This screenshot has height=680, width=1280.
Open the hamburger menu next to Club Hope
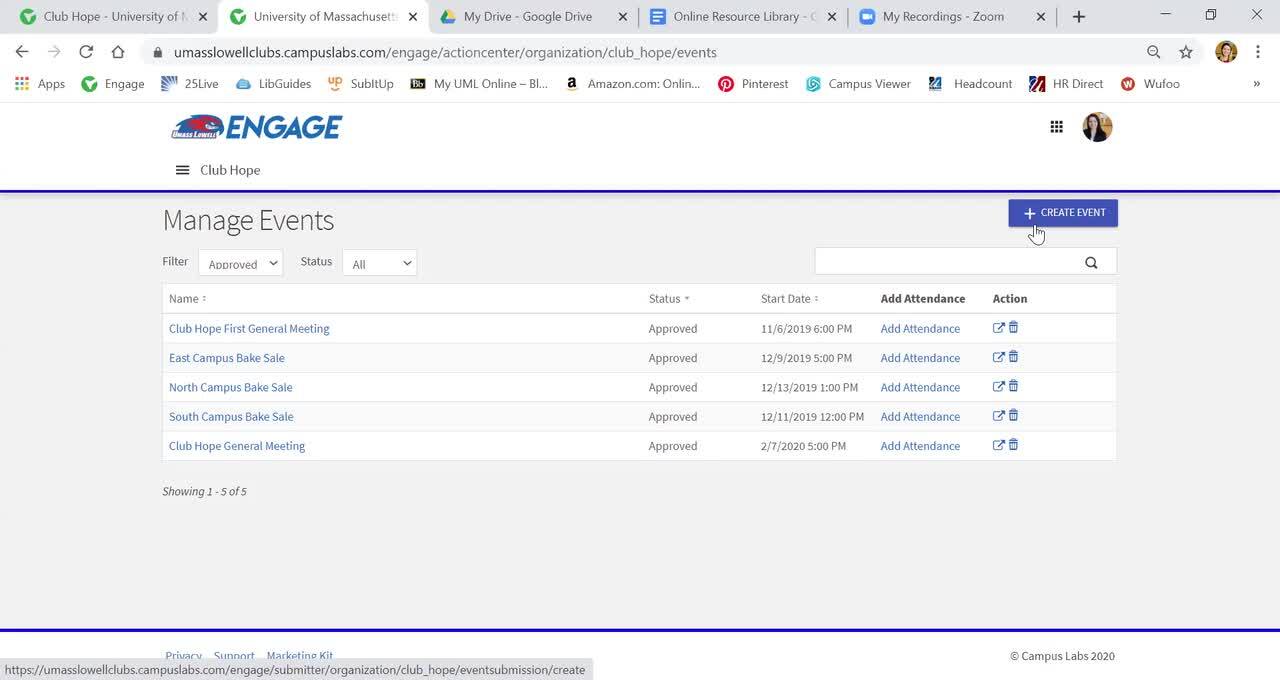pos(182,170)
